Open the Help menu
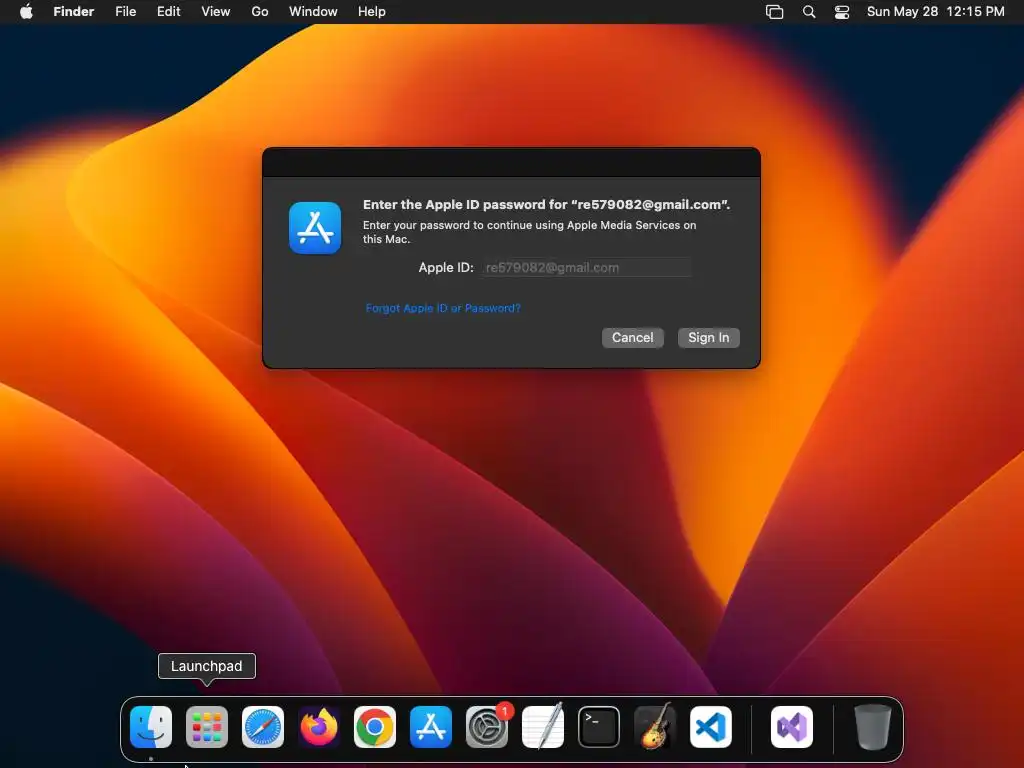Screen dimensions: 1024x768 pos(372,11)
